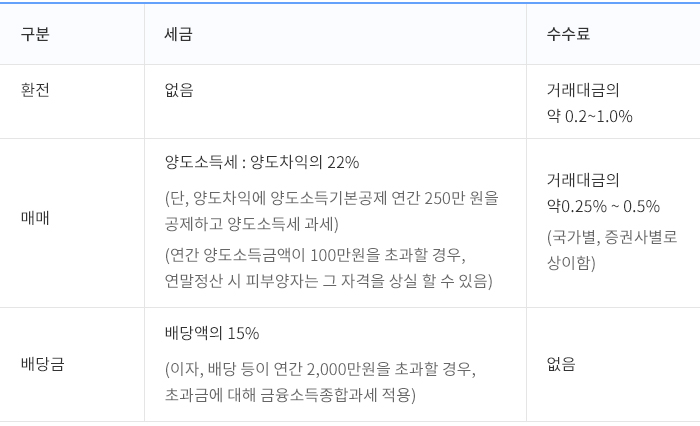Select the 환전 row label

click(35, 90)
